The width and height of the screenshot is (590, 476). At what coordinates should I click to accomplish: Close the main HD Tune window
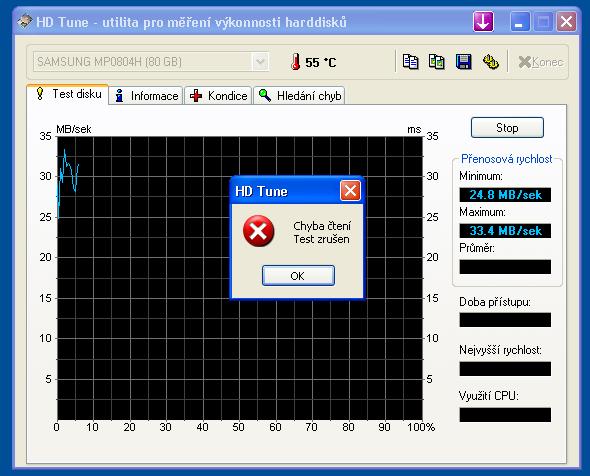(x=566, y=21)
